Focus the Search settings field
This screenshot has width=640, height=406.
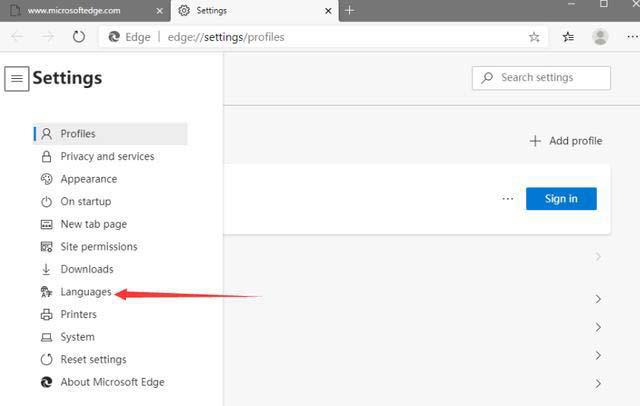coord(541,78)
